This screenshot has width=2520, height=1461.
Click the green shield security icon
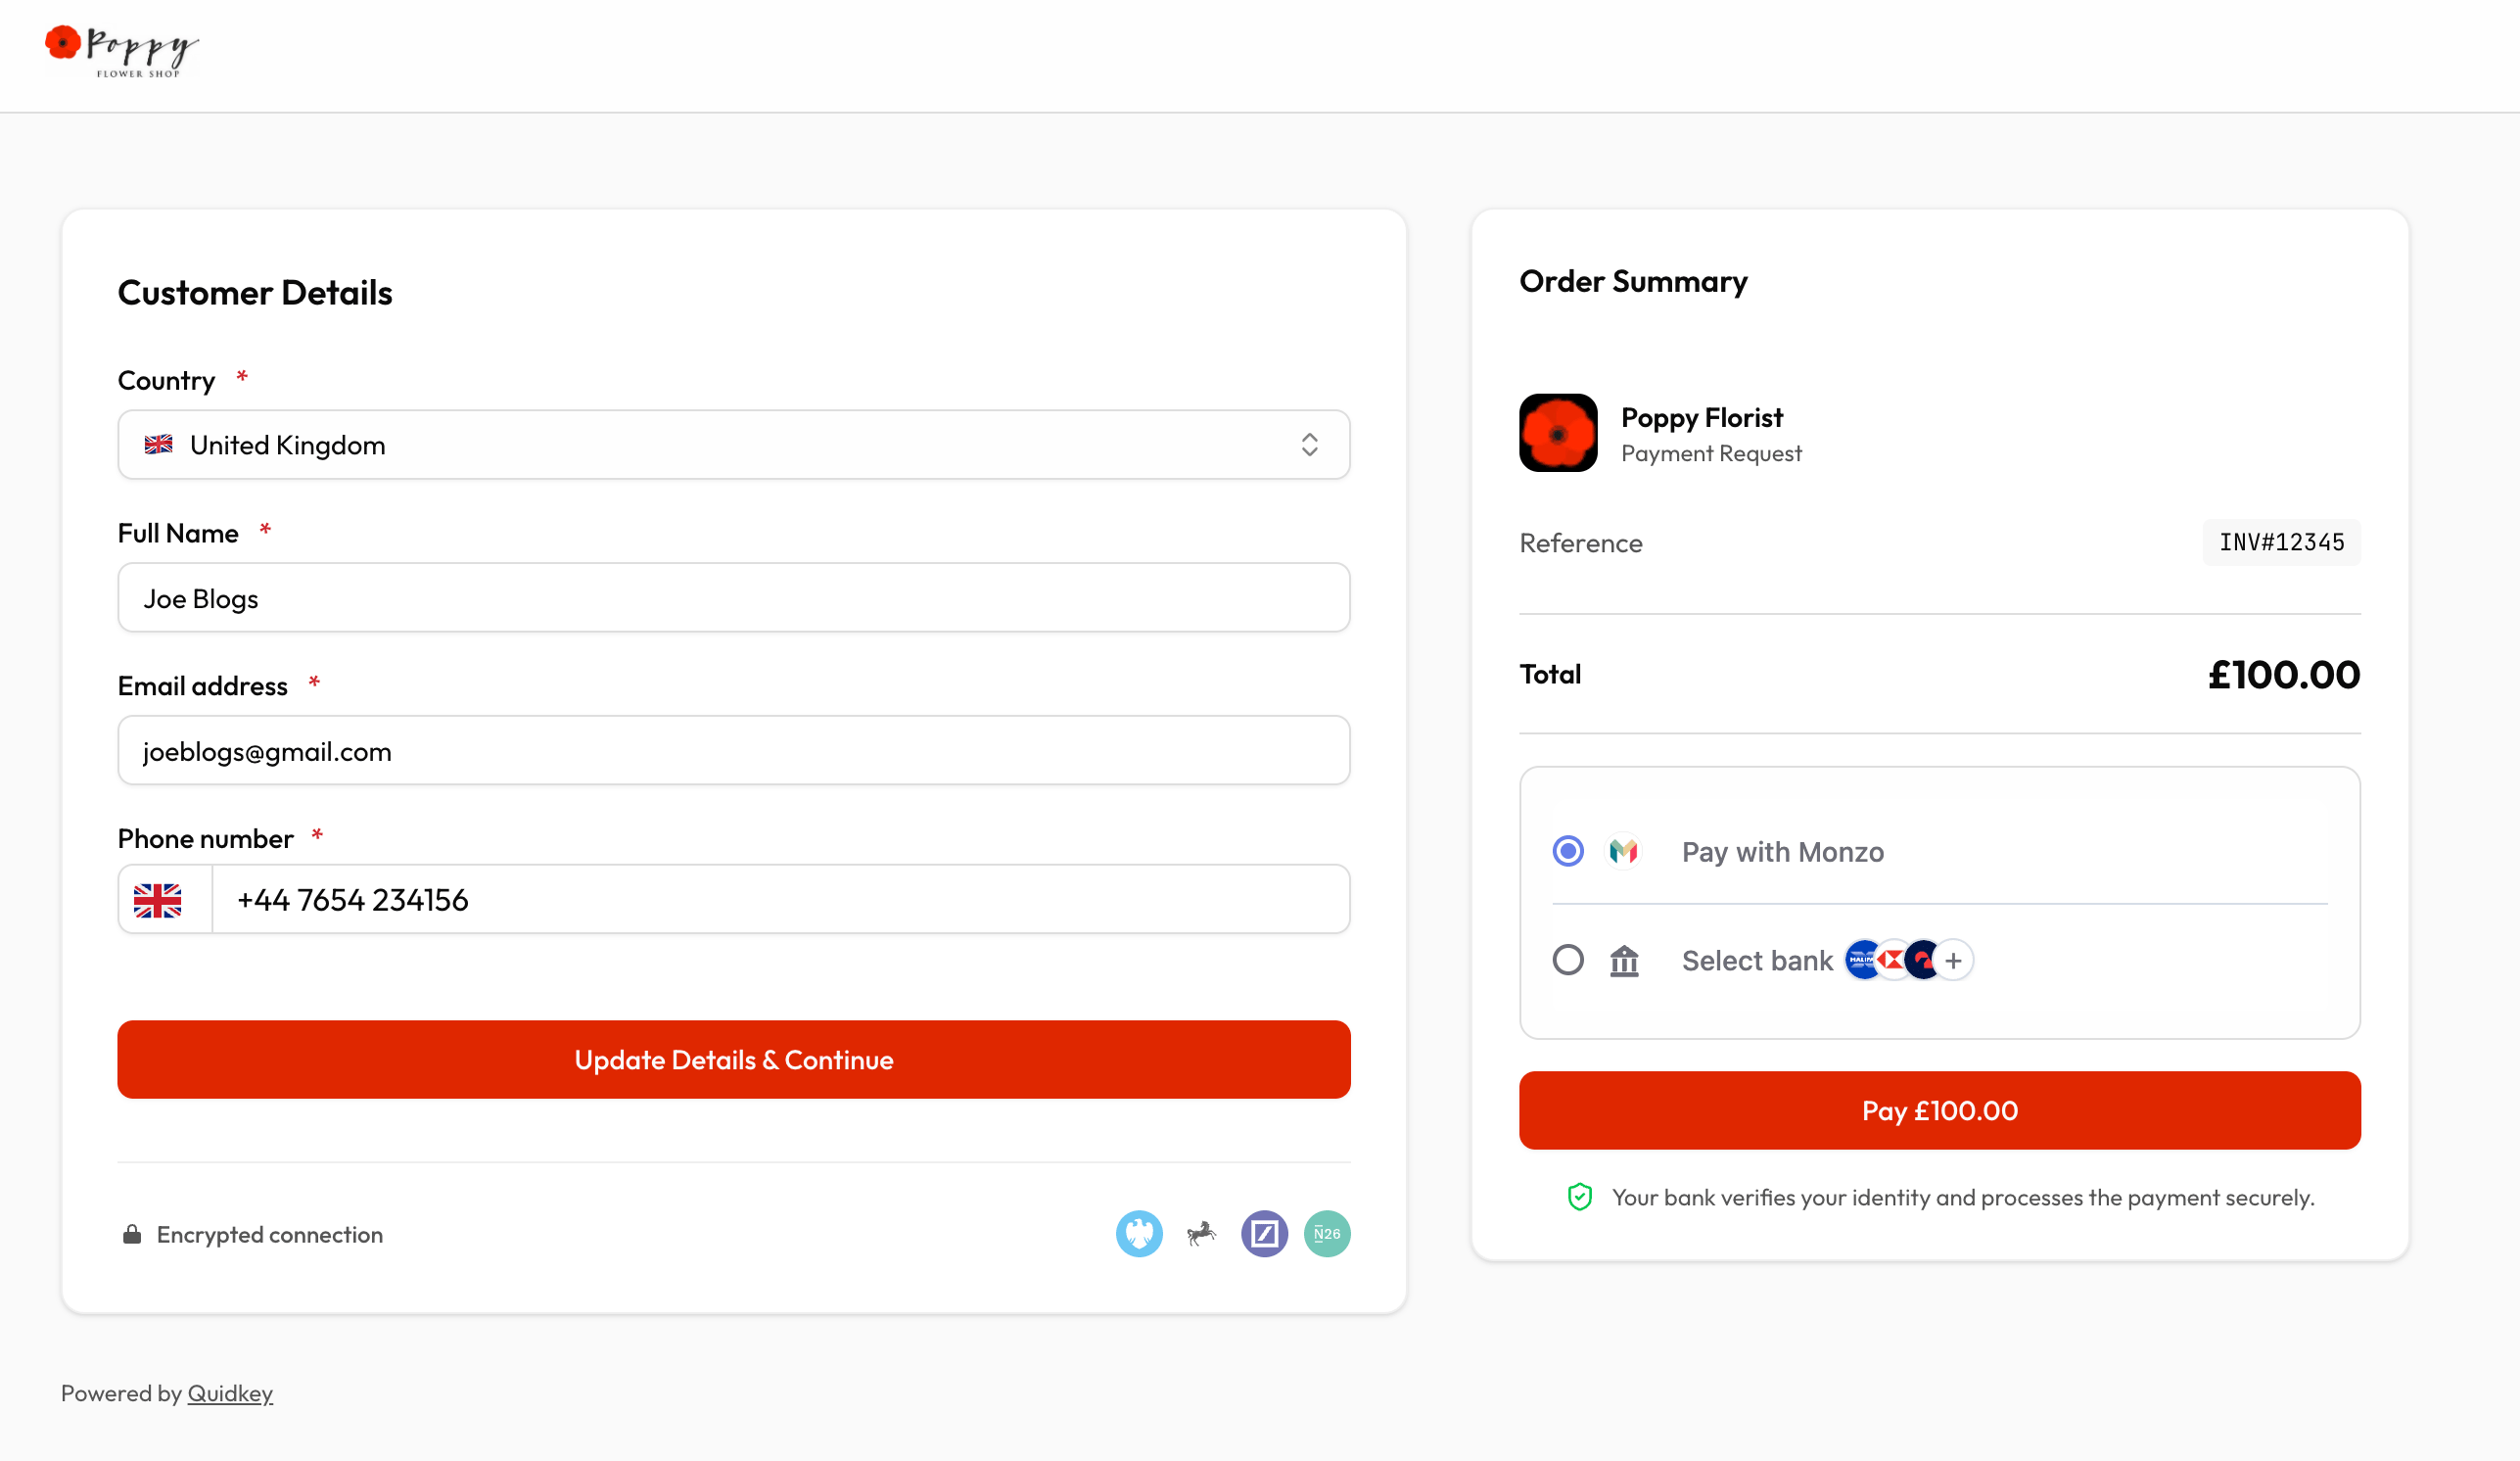1579,1197
